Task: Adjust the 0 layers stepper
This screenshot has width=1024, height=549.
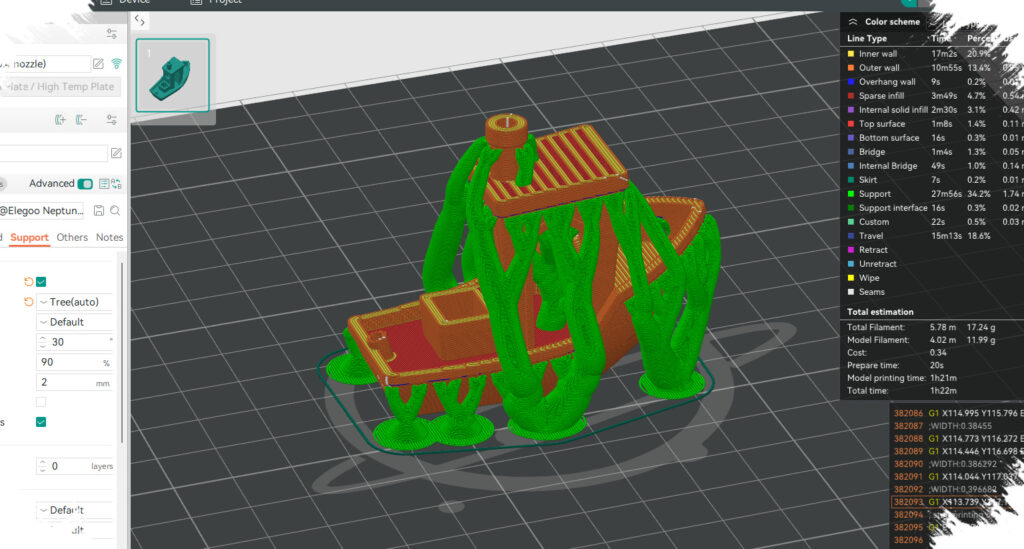Action: (42, 466)
